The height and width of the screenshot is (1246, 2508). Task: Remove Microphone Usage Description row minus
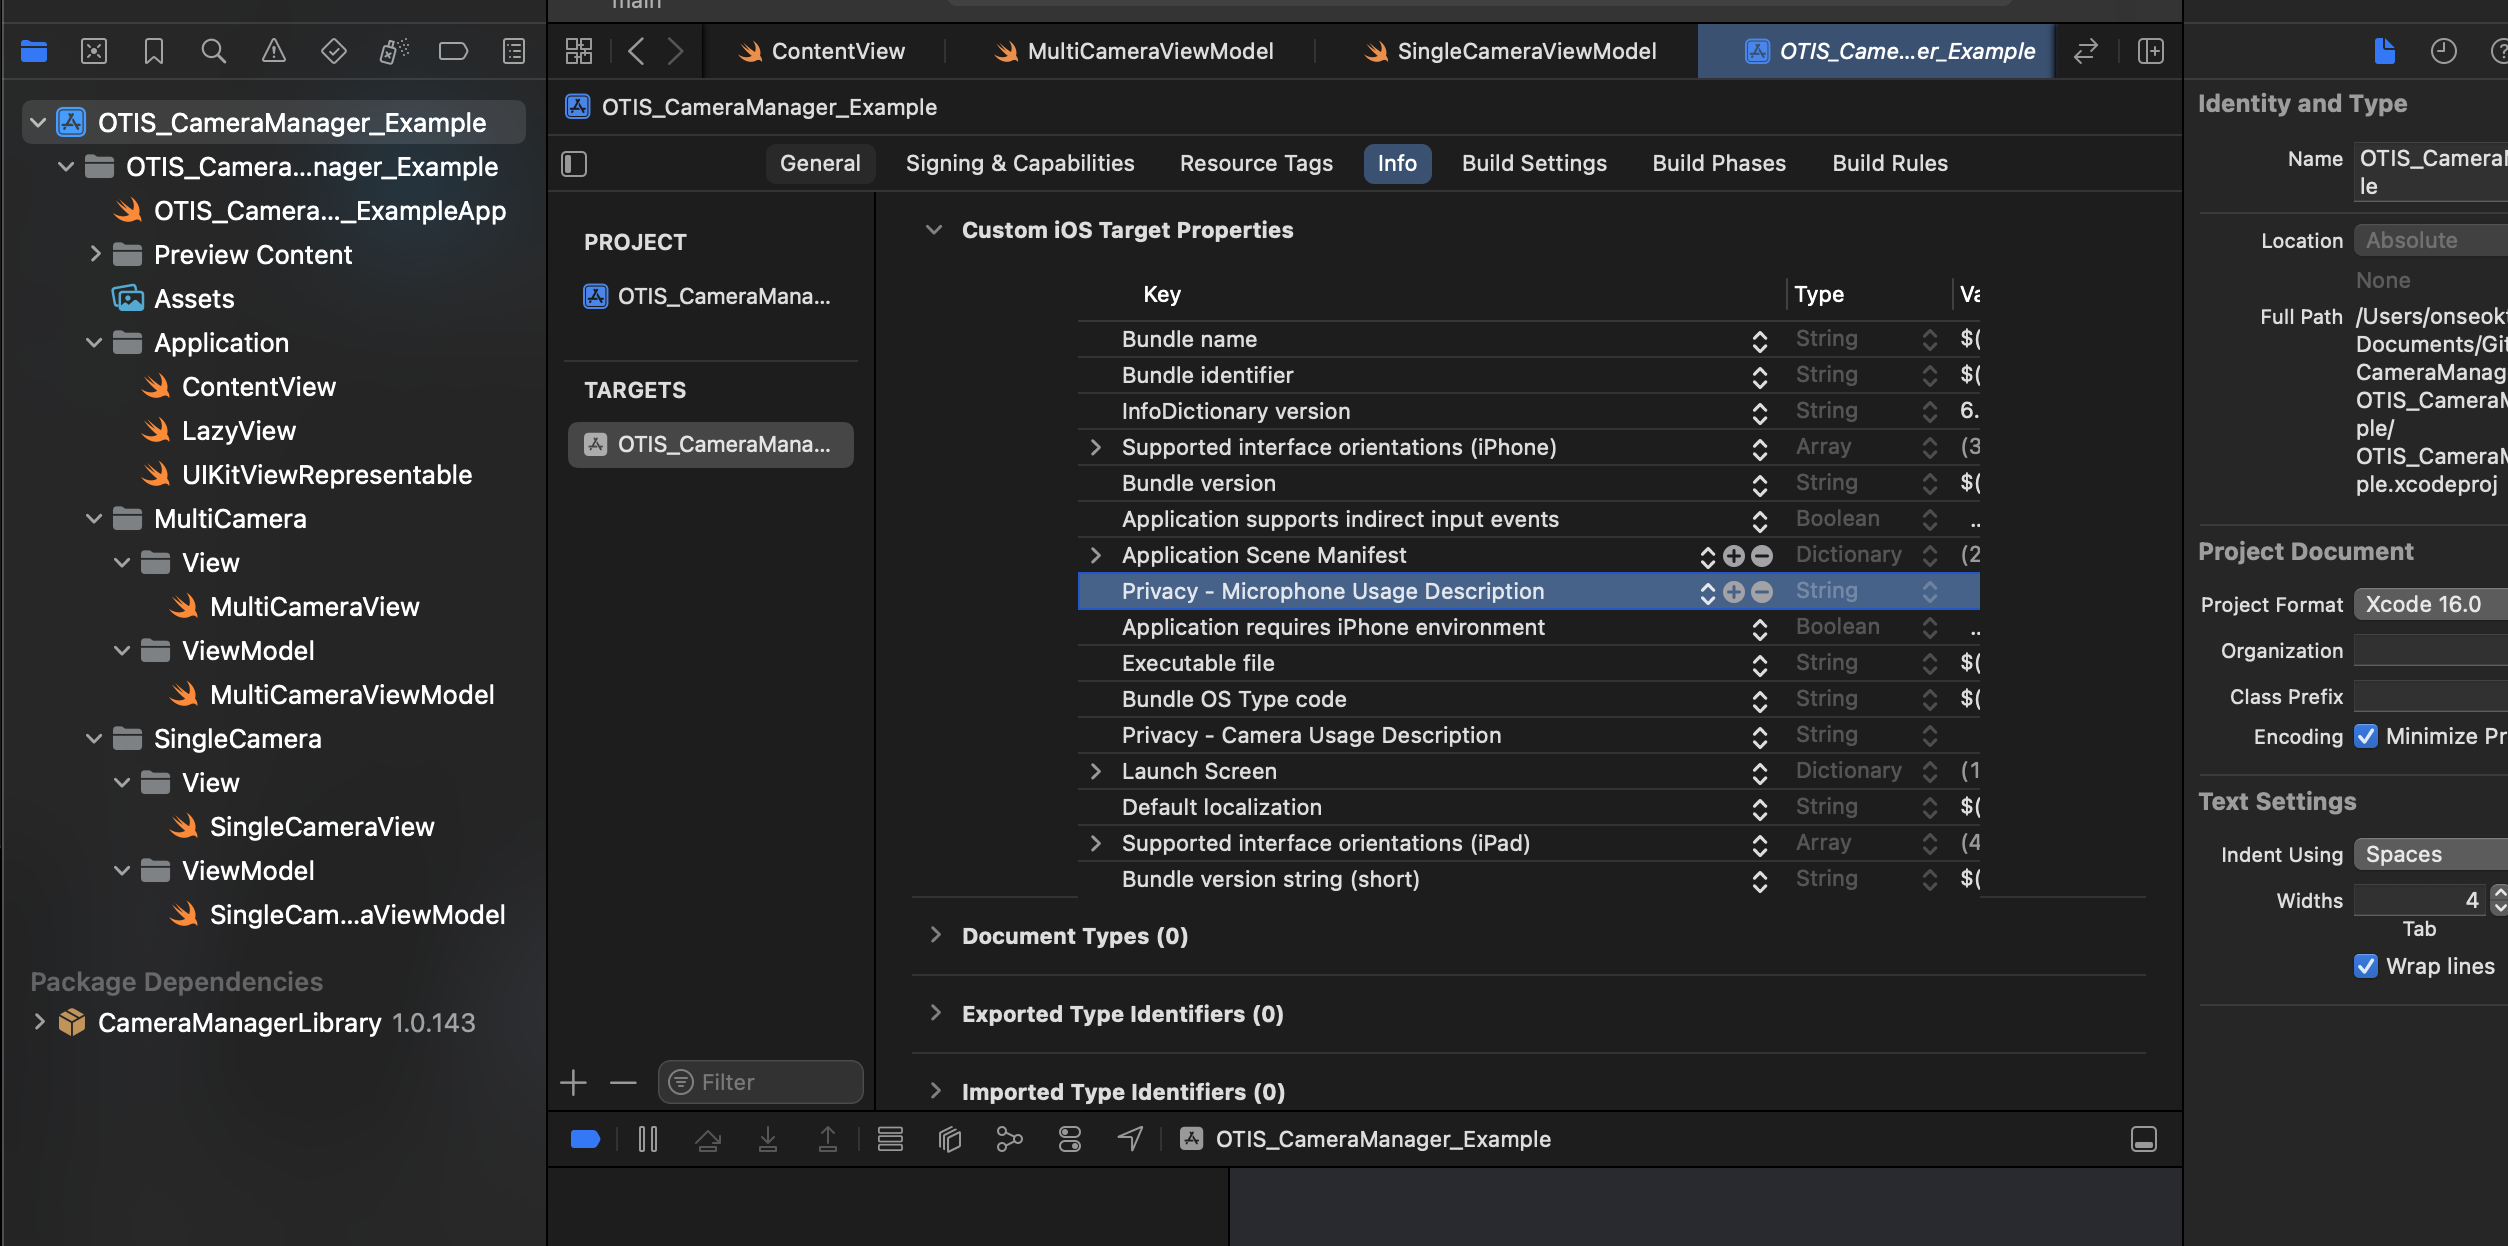[1762, 592]
